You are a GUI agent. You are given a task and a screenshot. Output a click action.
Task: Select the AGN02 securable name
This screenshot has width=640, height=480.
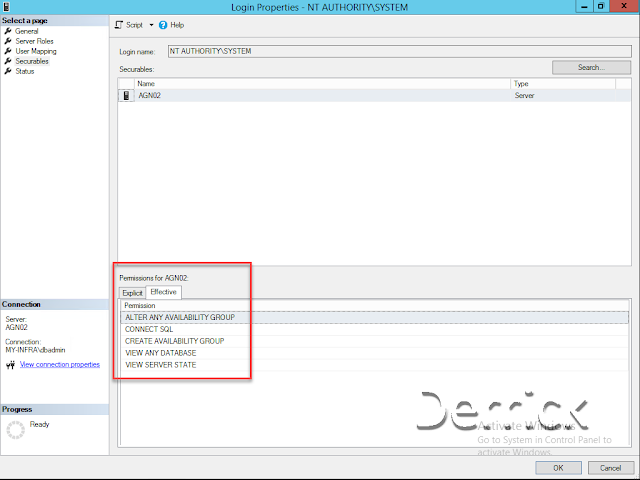[149, 96]
